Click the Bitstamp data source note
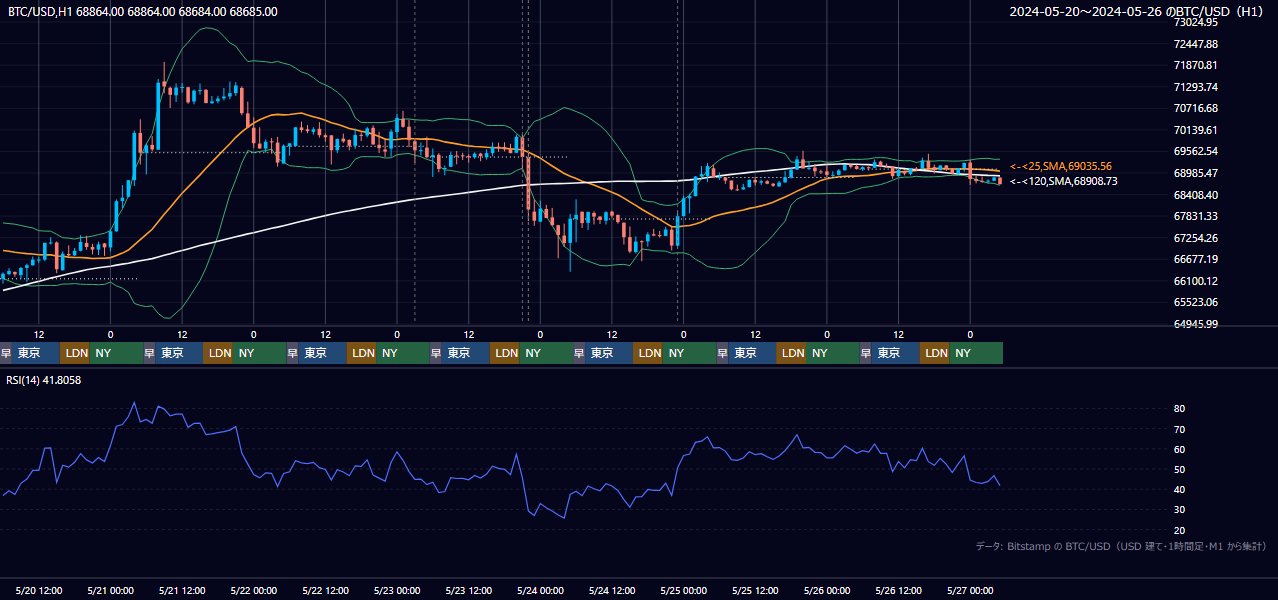1278x600 pixels. click(1121, 546)
